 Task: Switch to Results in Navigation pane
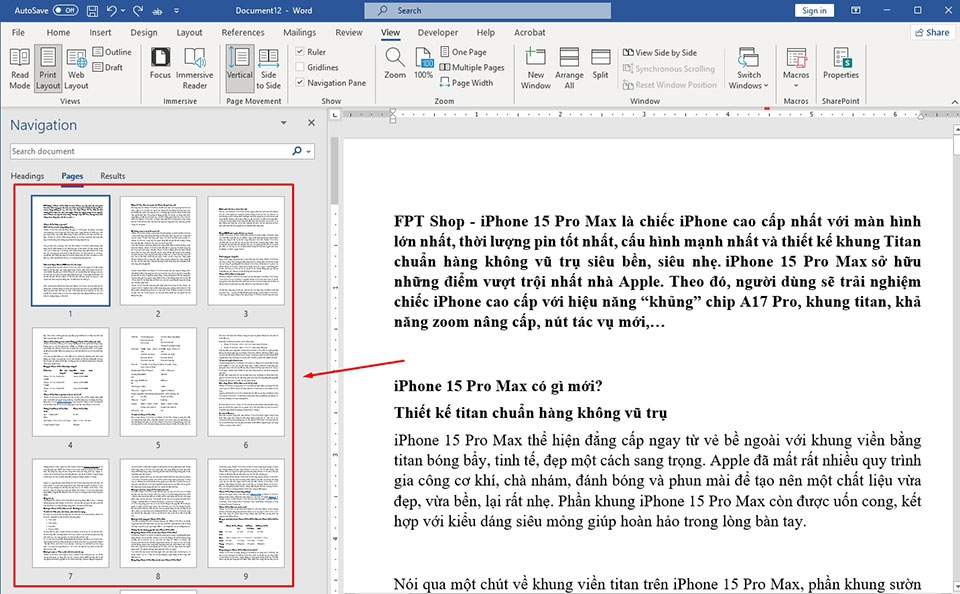pyautogui.click(x=113, y=176)
